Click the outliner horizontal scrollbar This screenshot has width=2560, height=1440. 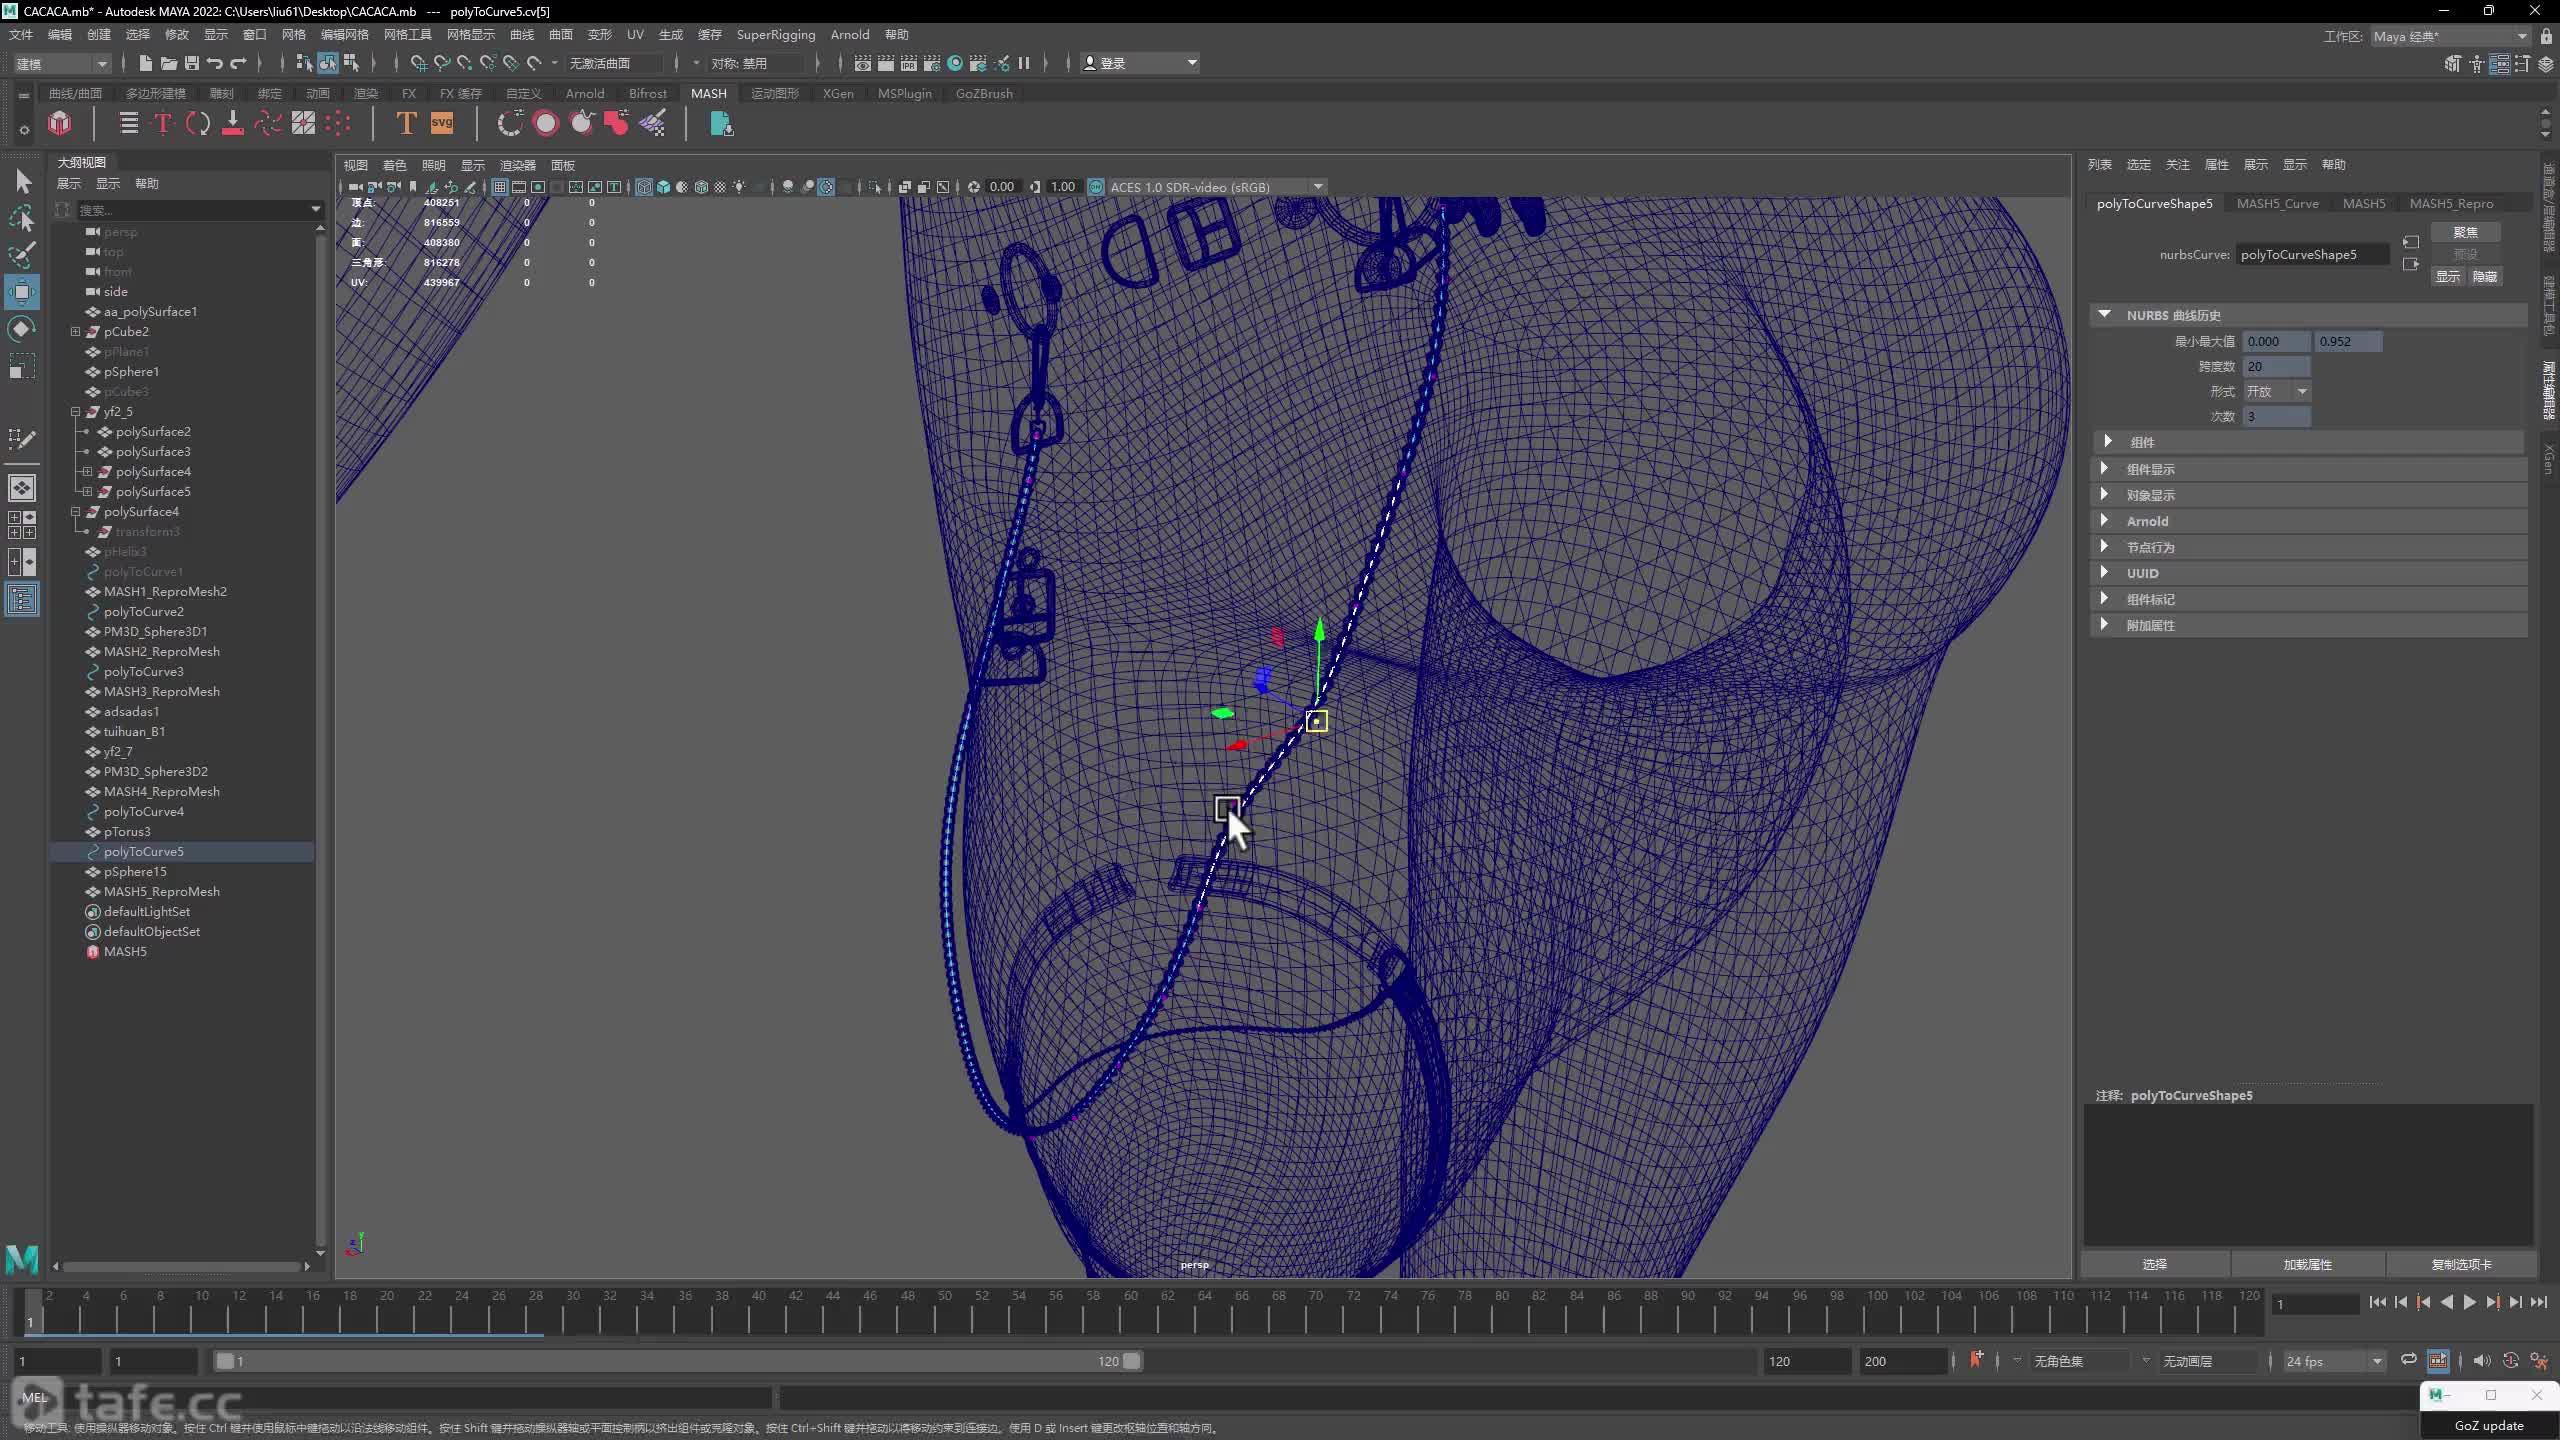click(181, 1266)
